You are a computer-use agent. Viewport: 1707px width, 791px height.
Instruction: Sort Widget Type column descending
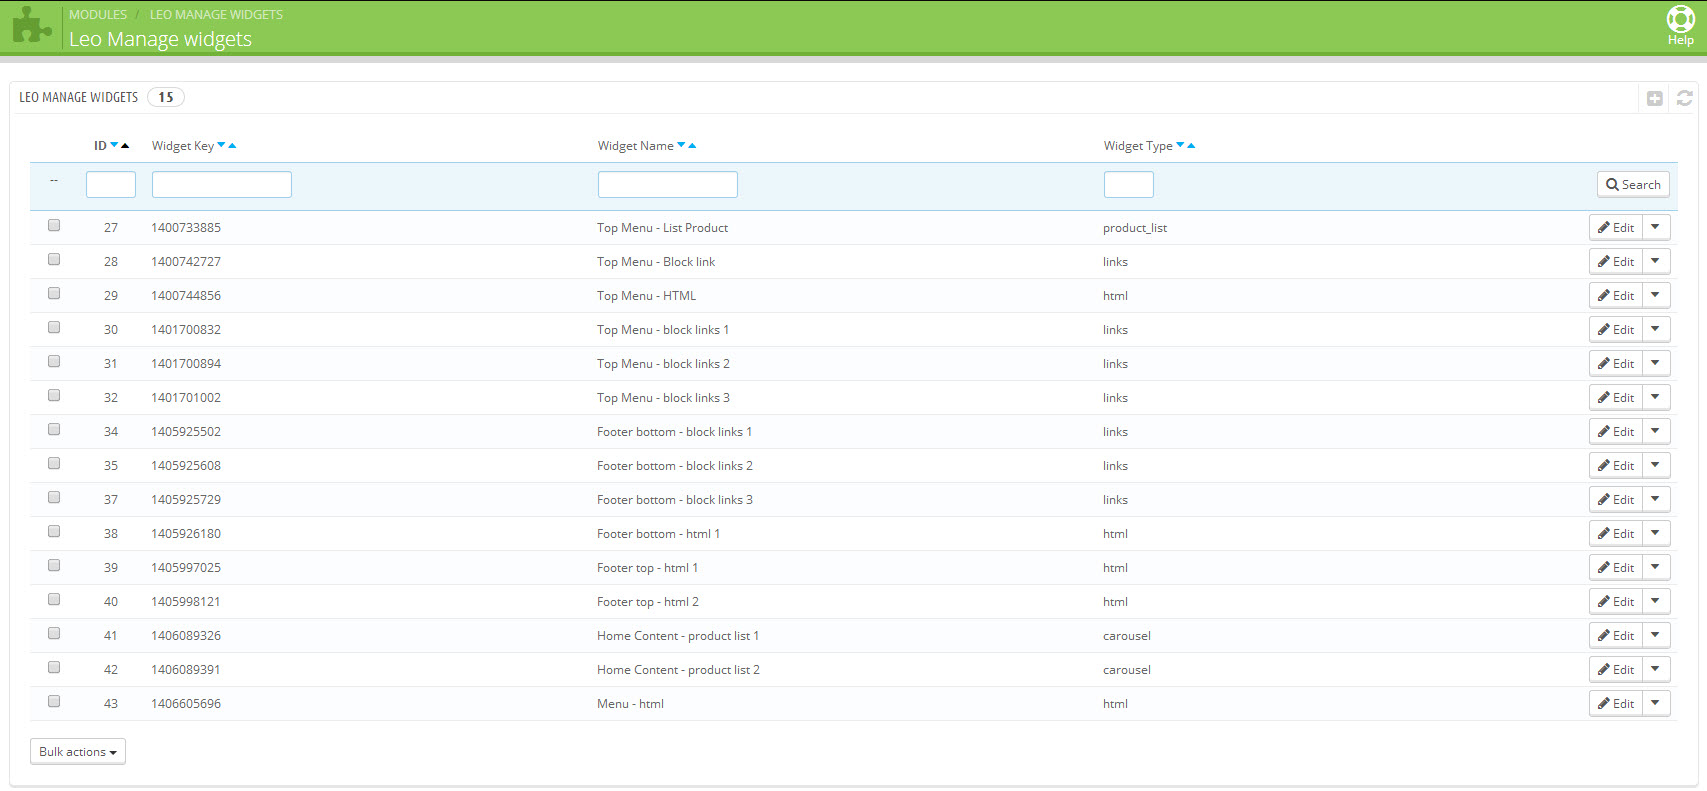(1180, 146)
